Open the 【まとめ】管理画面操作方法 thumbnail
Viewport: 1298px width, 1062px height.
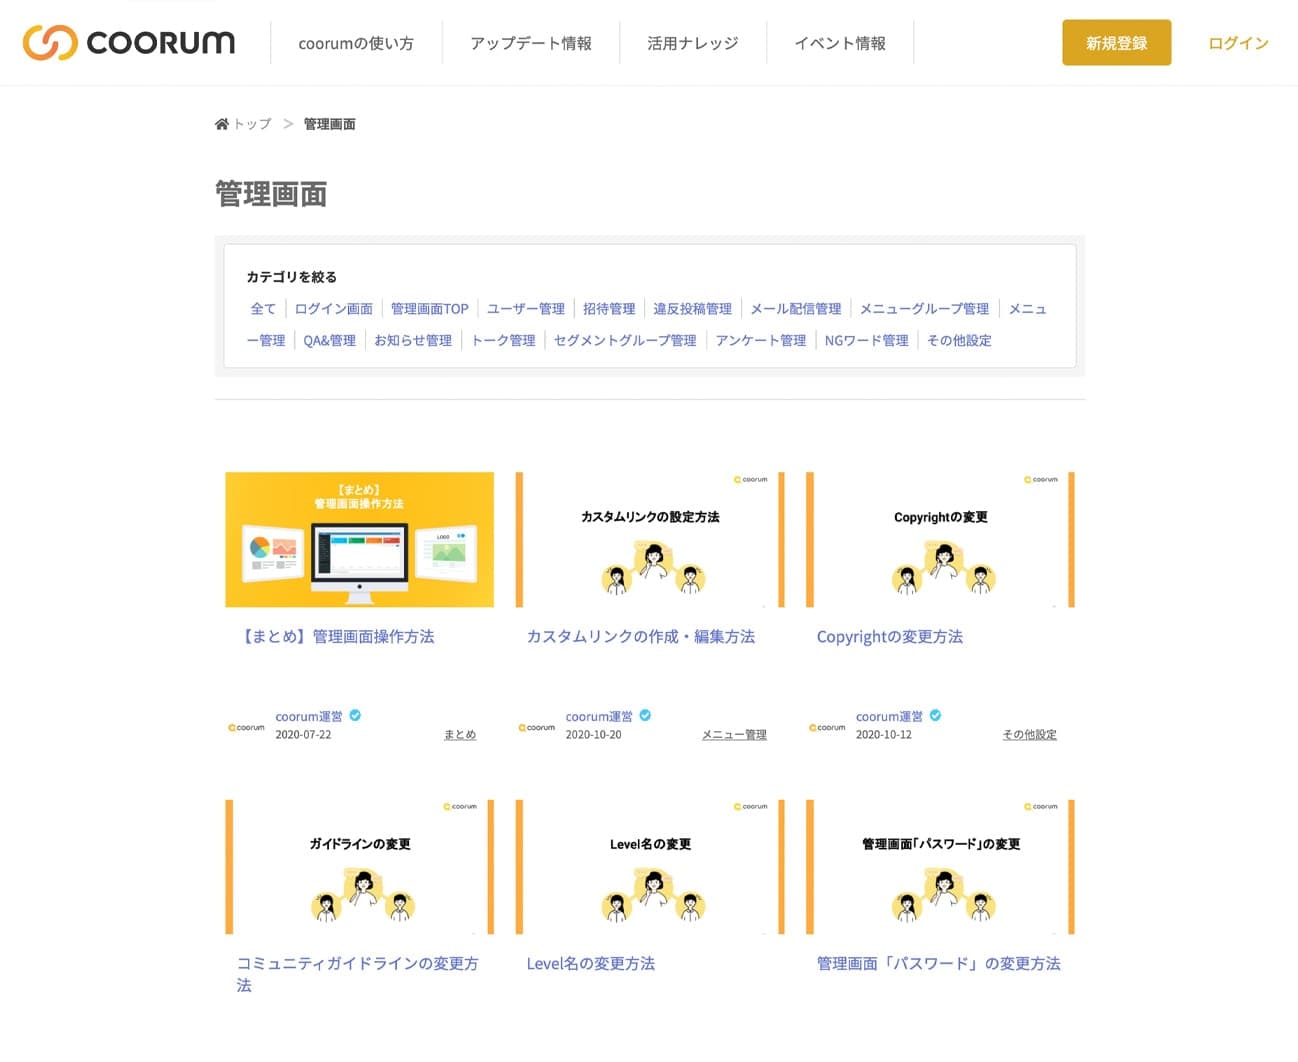pos(359,540)
